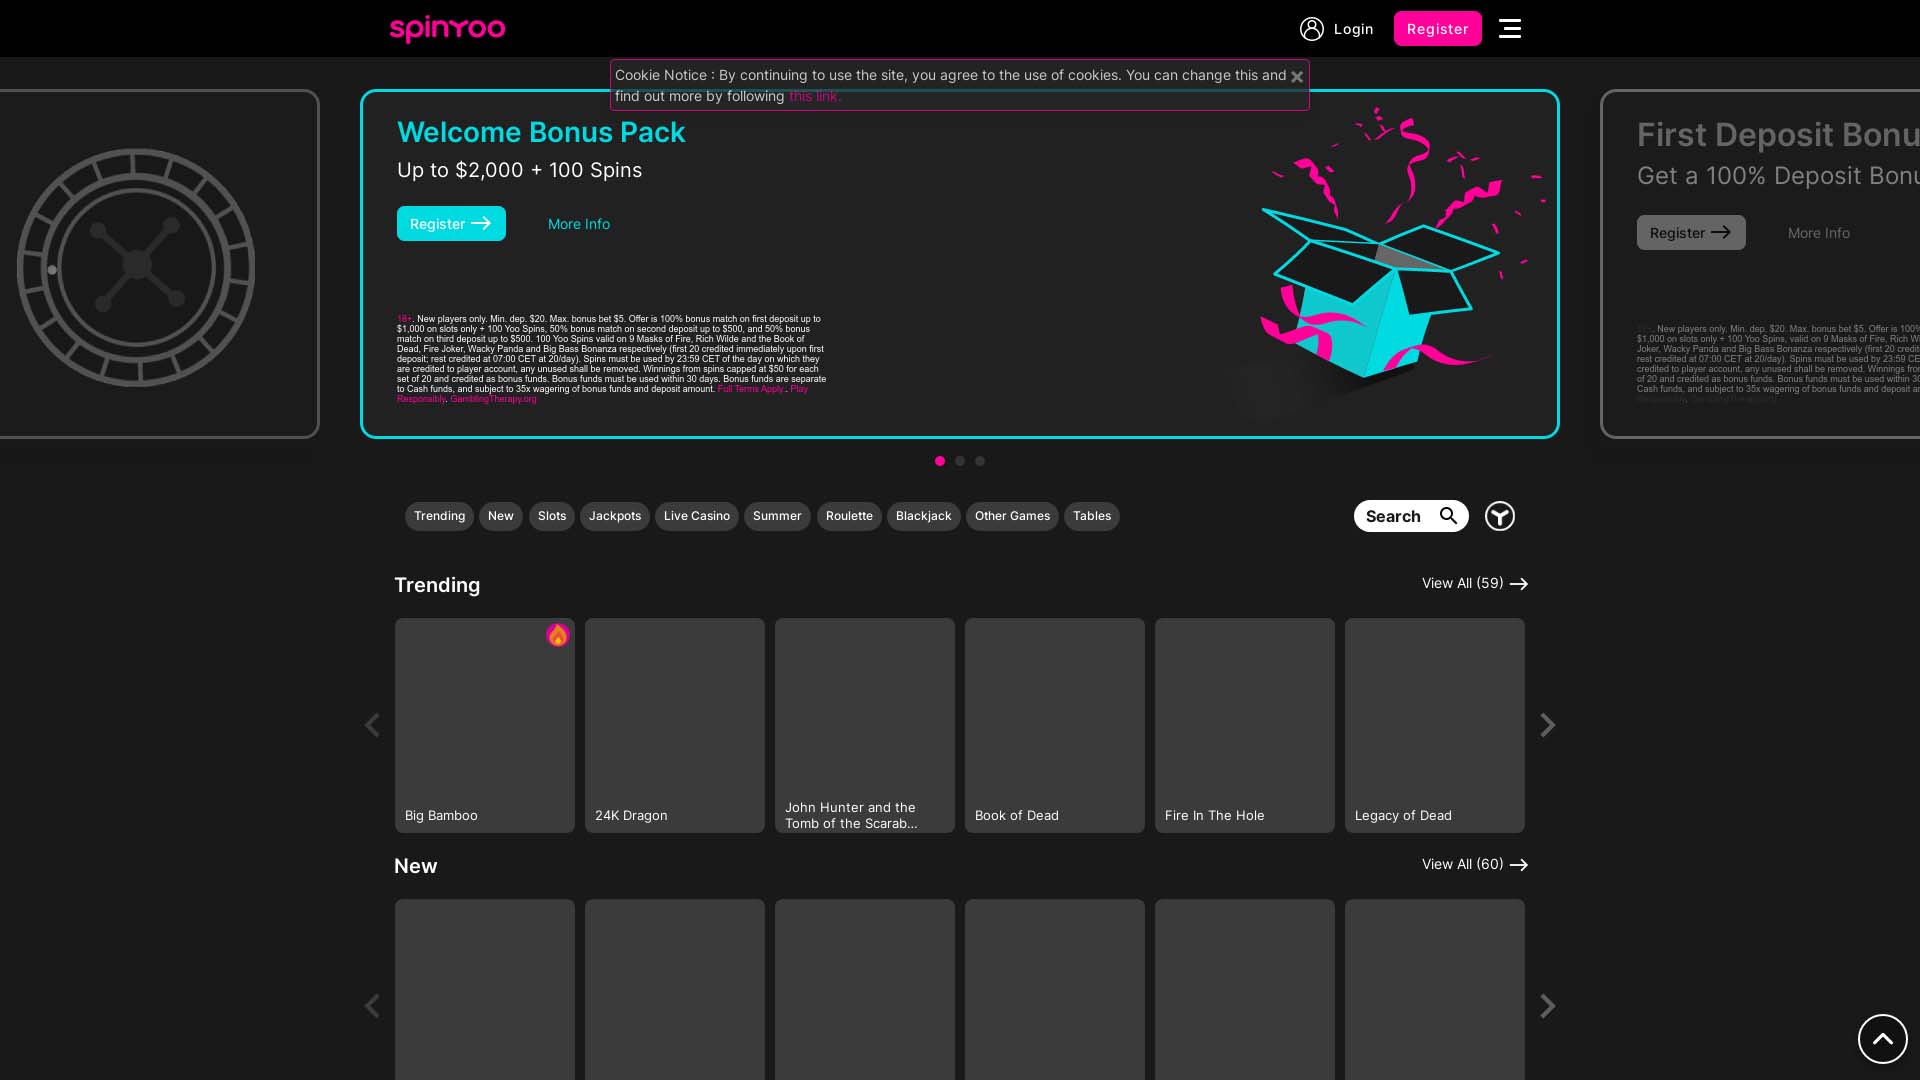The height and width of the screenshot is (1080, 1920).
Task: Toggle the Slots game filter
Action: (x=551, y=516)
